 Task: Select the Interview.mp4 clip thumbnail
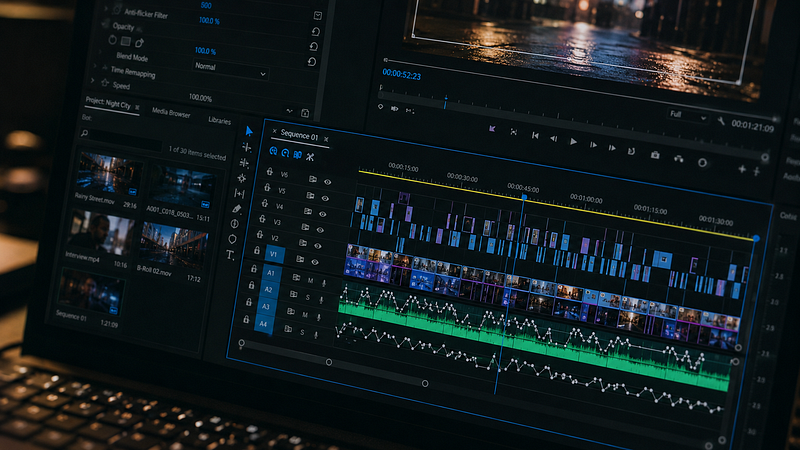point(101,231)
